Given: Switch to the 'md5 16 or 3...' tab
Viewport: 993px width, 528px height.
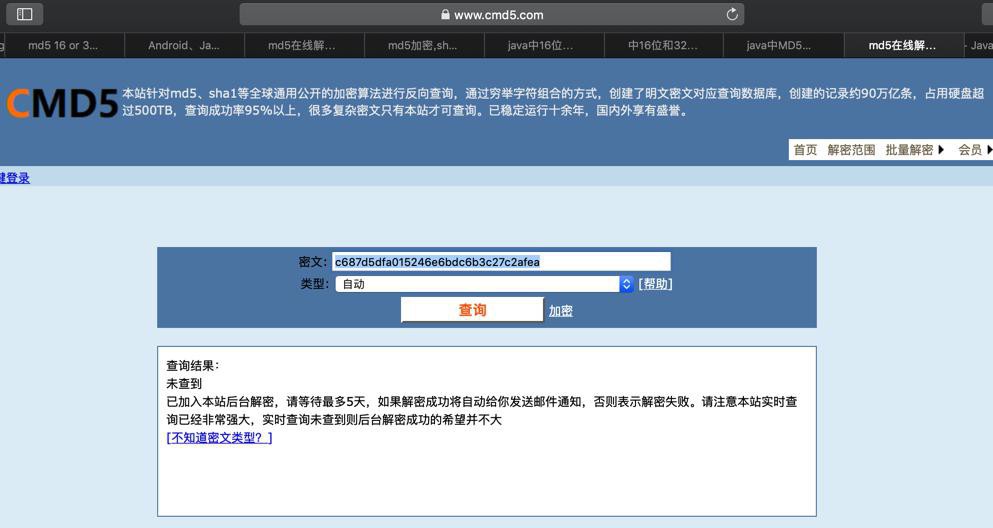Looking at the screenshot, I should pyautogui.click(x=63, y=46).
